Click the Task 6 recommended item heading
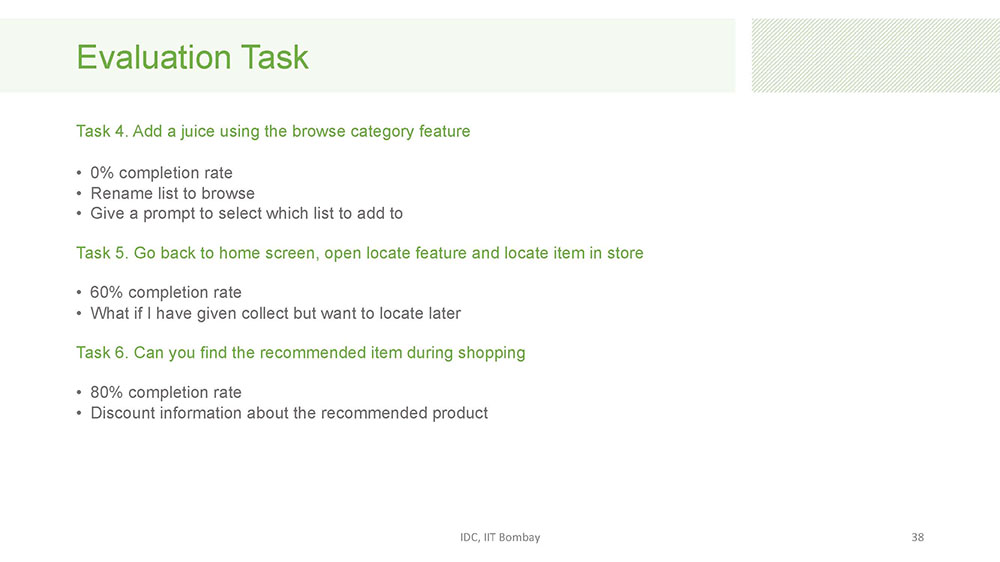1000x562 pixels. click(300, 353)
